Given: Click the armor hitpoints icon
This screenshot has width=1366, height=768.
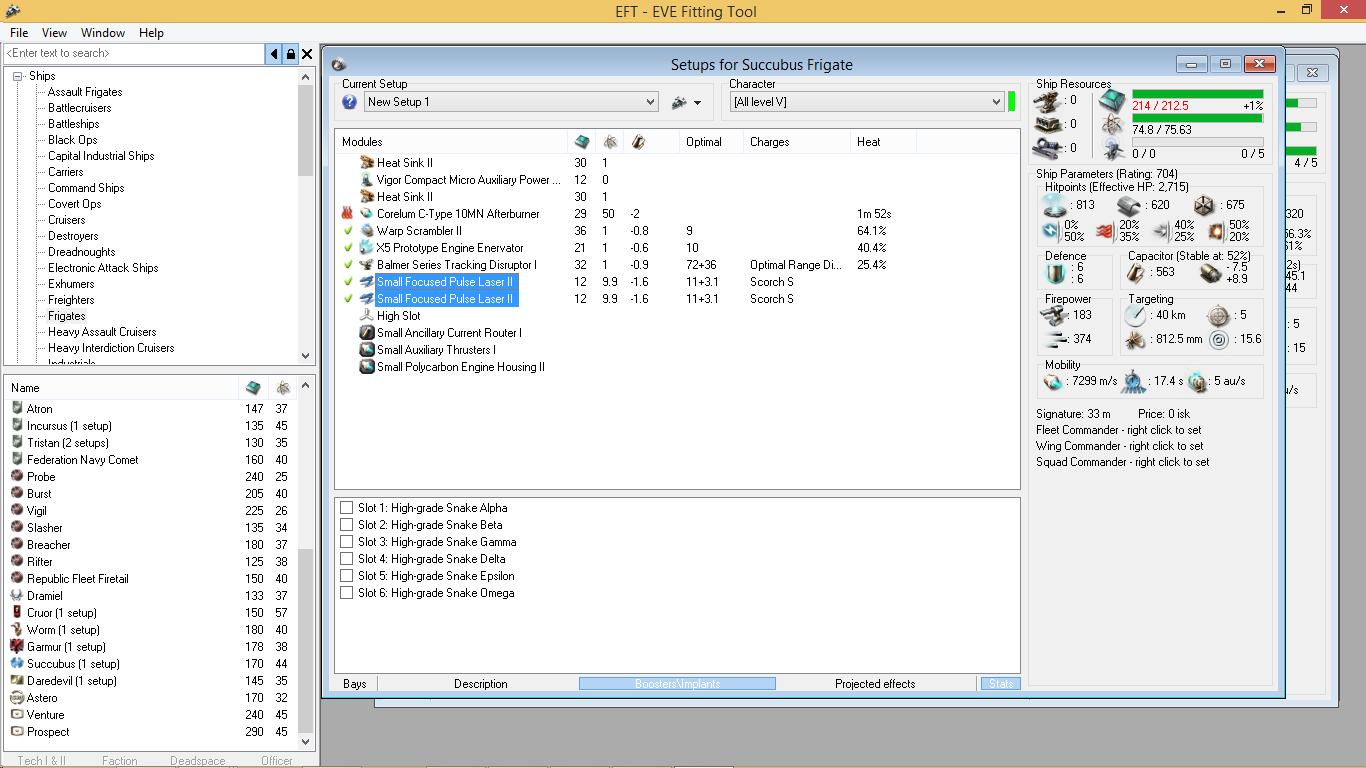Looking at the screenshot, I should tap(1129, 205).
